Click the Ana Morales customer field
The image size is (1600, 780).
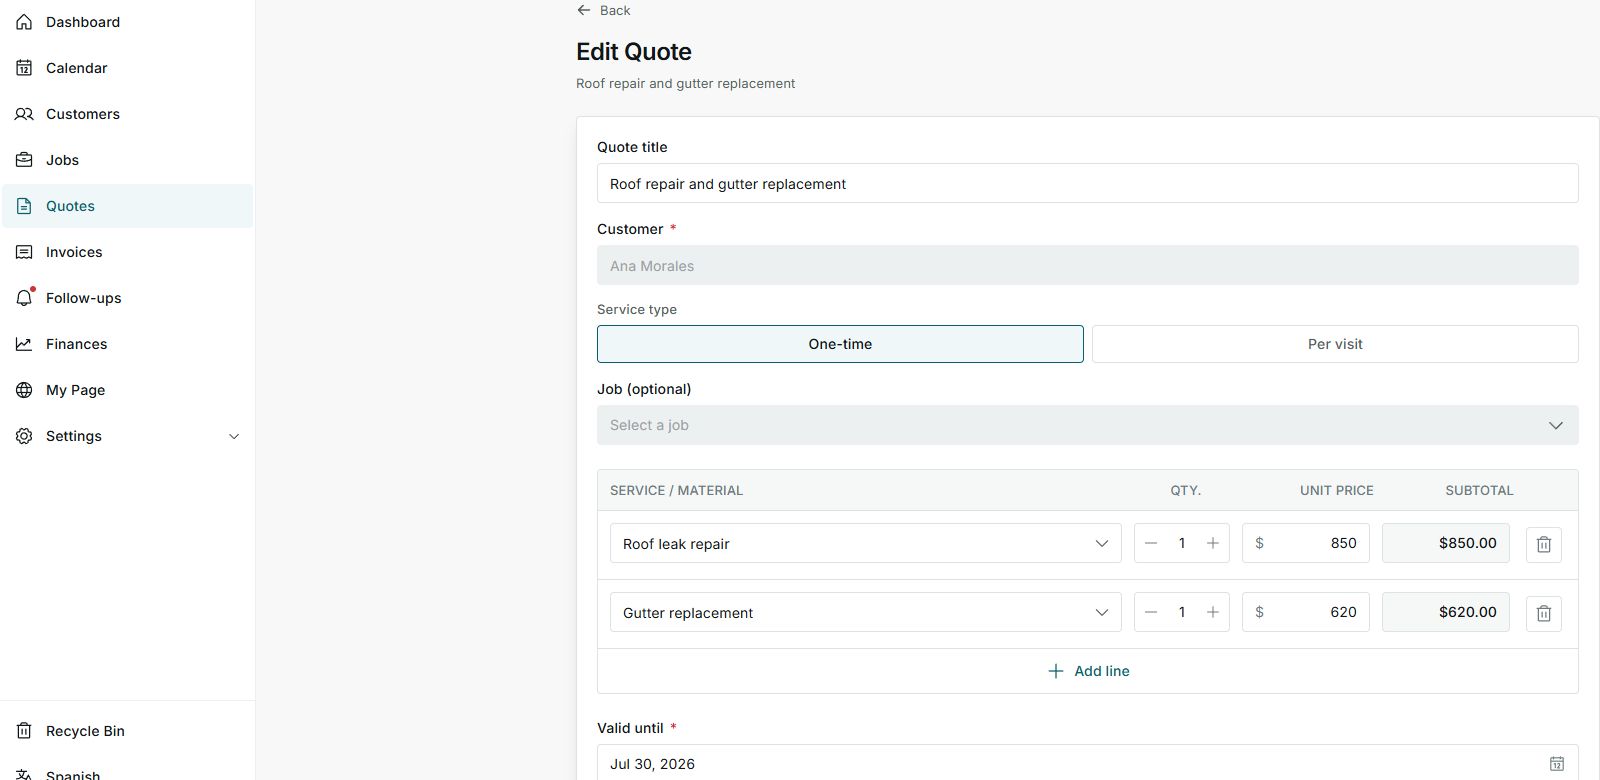pos(1088,265)
